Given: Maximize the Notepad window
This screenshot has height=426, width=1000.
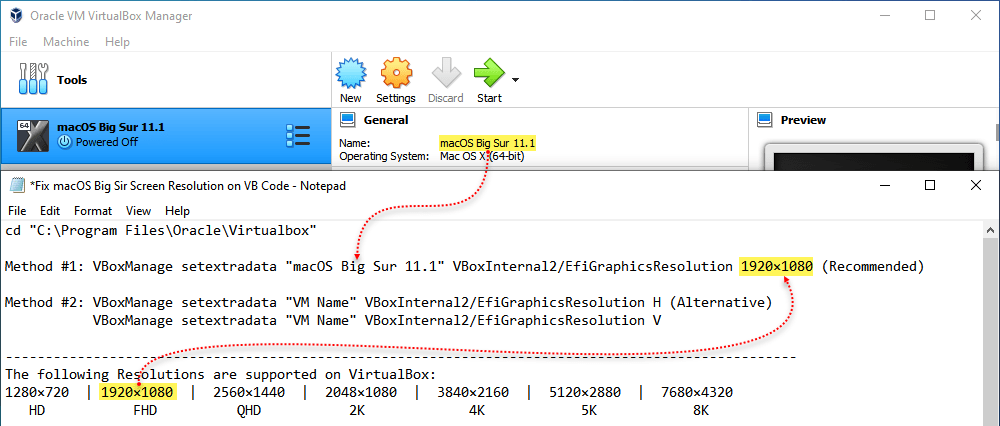Looking at the screenshot, I should pyautogui.click(x=930, y=186).
